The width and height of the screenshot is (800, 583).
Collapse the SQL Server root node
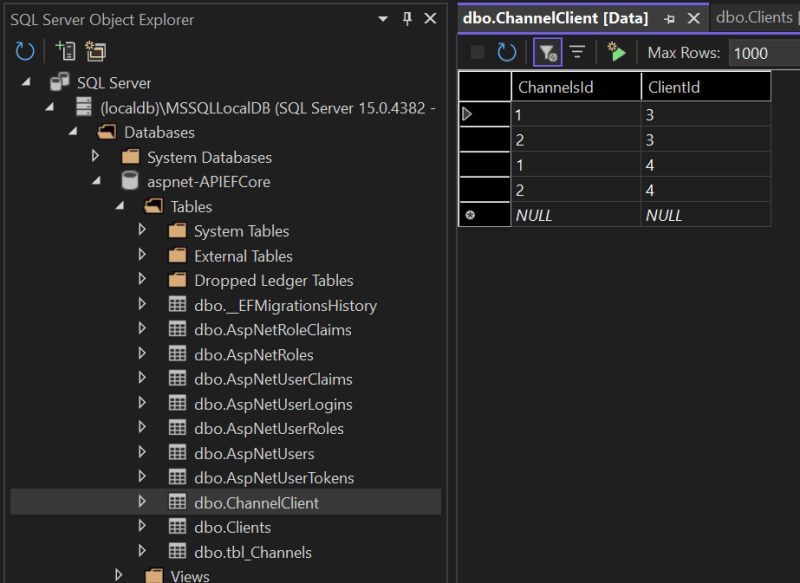coord(26,82)
